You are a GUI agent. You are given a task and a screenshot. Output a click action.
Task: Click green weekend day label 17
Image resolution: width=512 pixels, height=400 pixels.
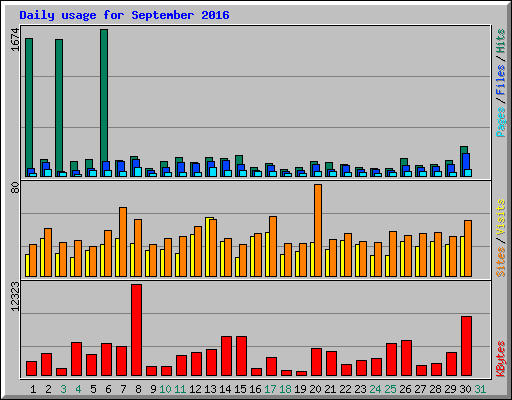tap(270, 389)
